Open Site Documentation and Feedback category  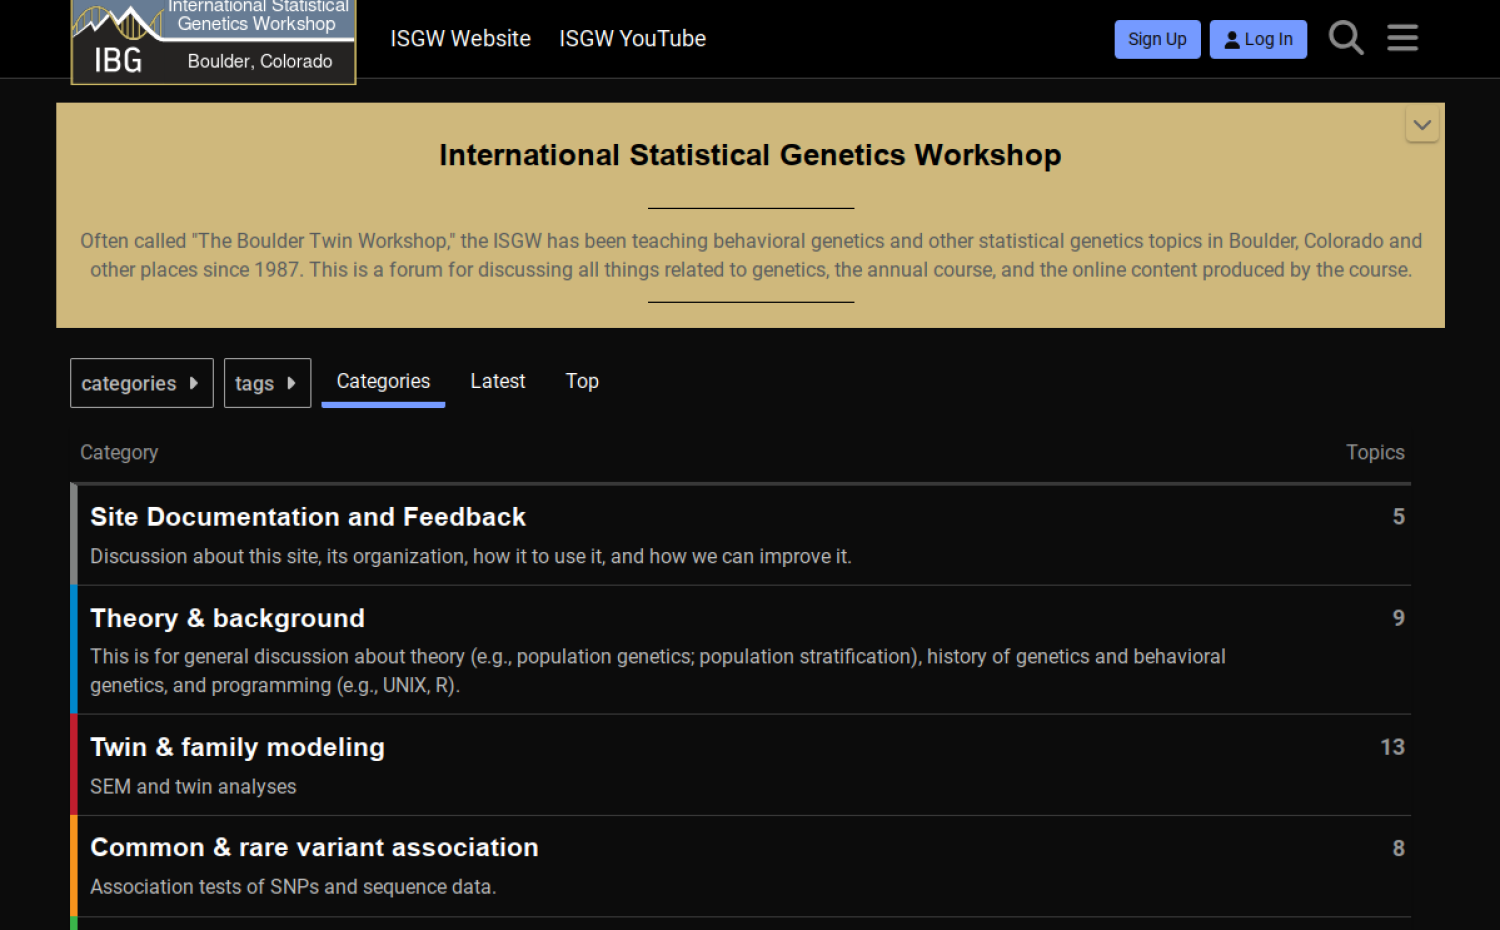click(308, 517)
